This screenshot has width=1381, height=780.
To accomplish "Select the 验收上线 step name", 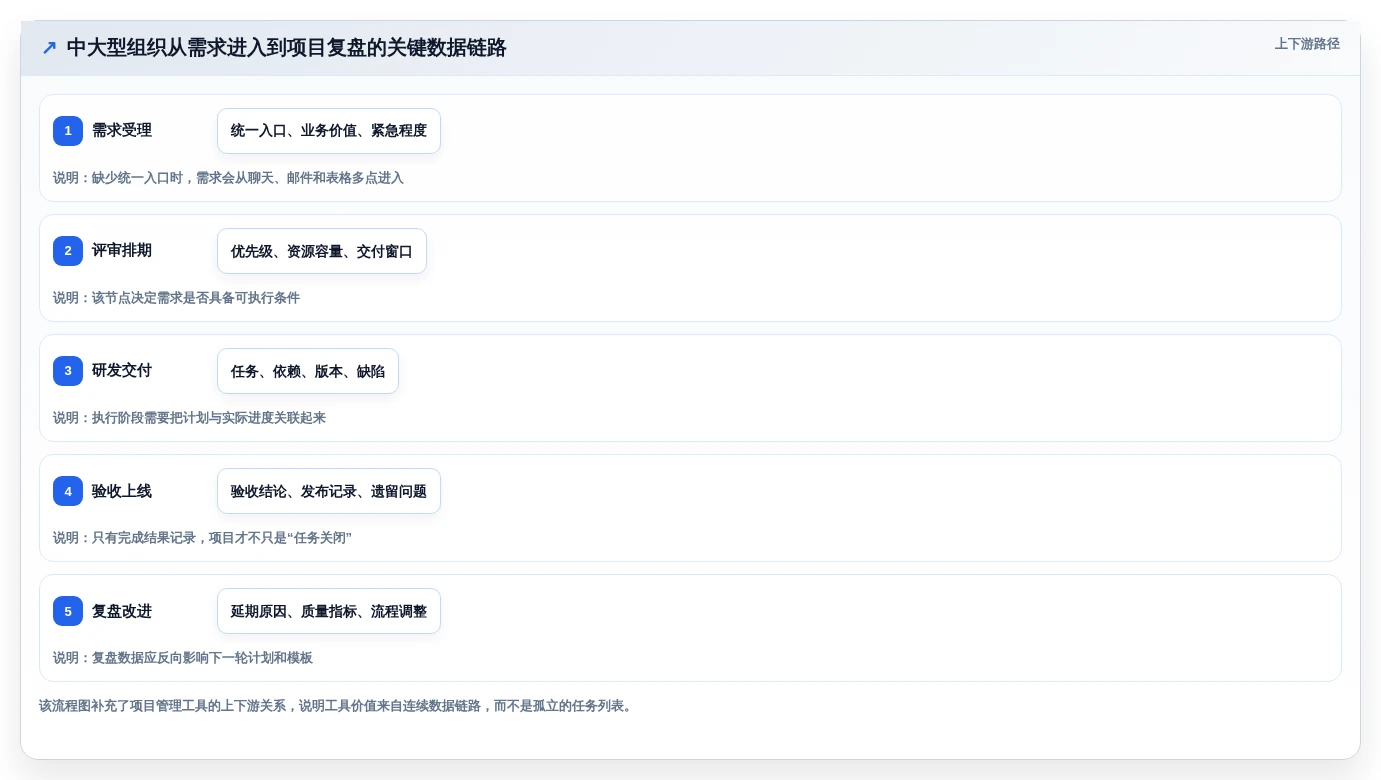I will [122, 491].
